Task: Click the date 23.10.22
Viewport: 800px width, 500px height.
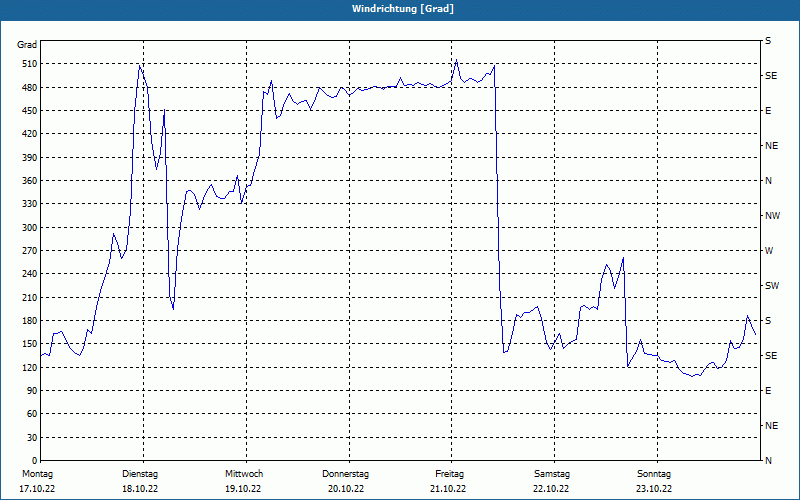Action: (654, 489)
